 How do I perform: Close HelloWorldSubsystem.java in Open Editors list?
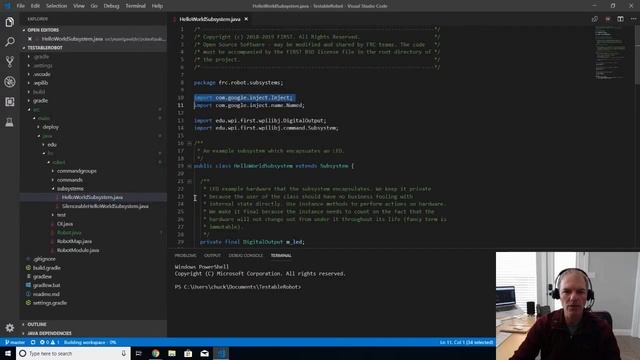pyautogui.click(x=30, y=39)
